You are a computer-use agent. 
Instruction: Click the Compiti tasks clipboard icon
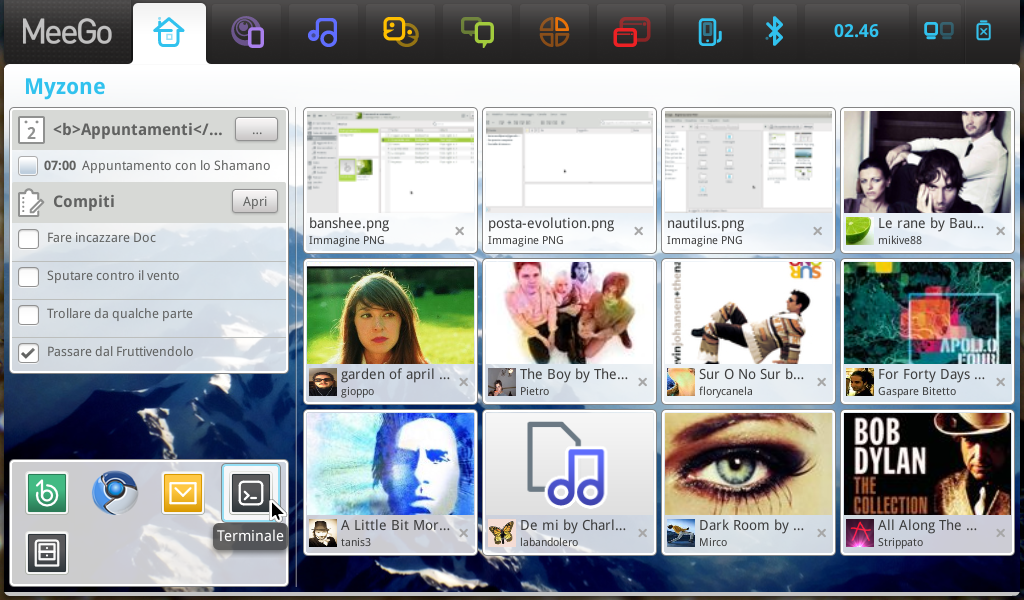click(31, 202)
